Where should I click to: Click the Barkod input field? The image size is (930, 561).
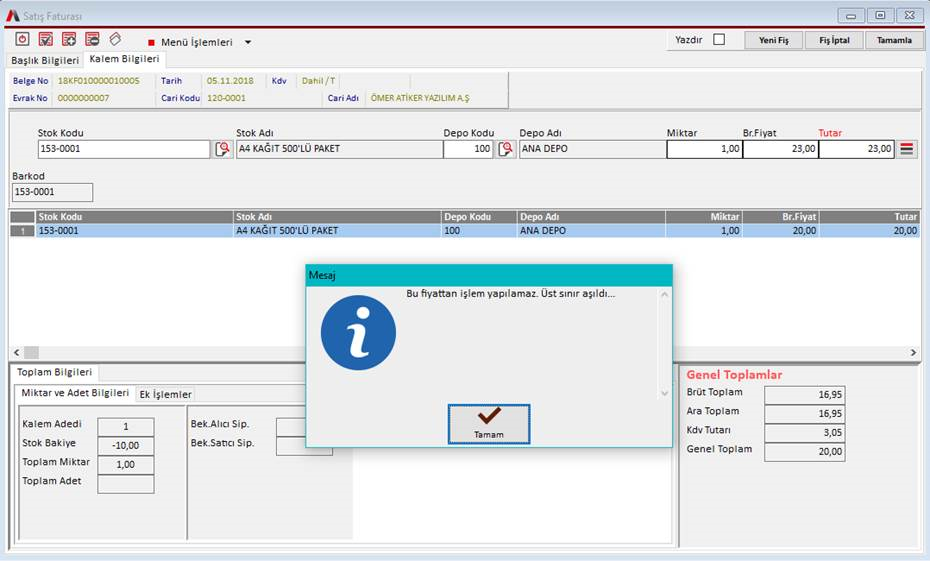(x=52, y=192)
